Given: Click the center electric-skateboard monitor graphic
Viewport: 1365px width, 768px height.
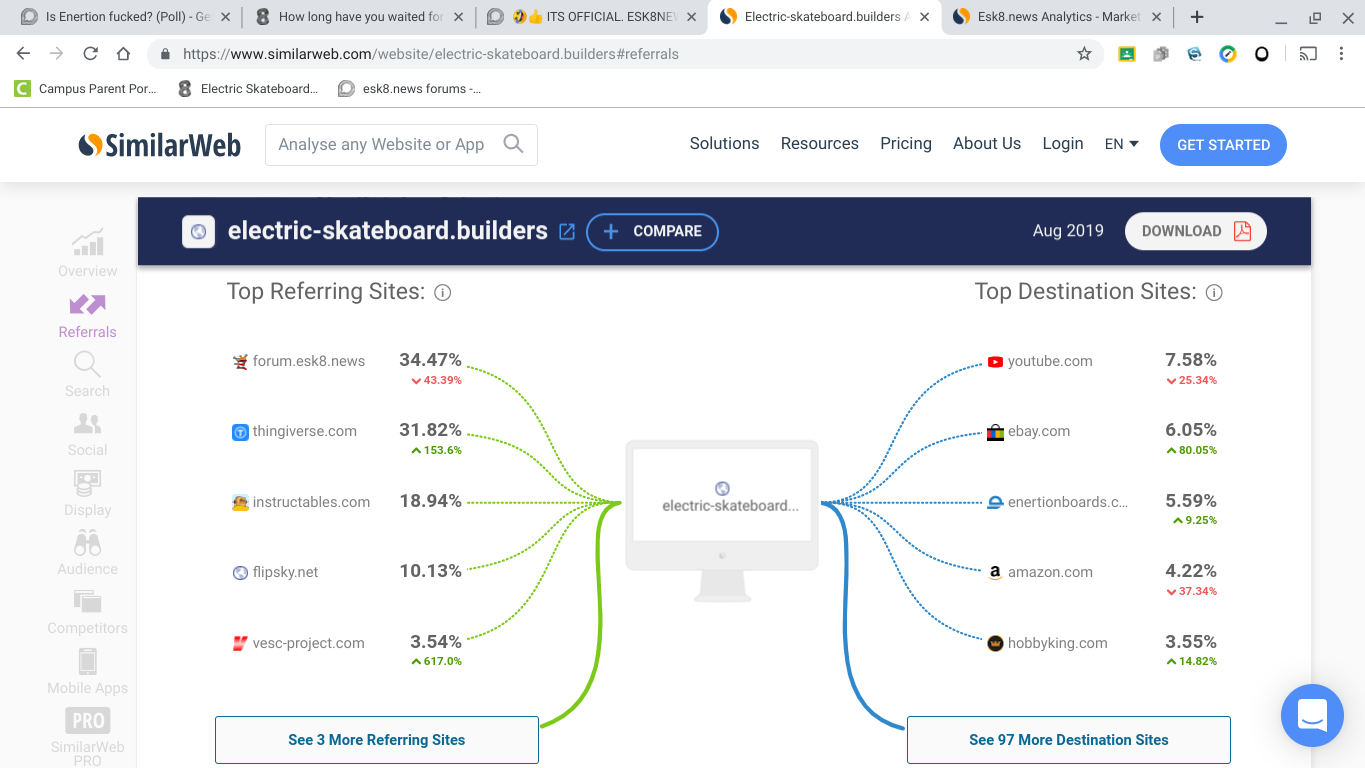Looking at the screenshot, I should point(722,521).
